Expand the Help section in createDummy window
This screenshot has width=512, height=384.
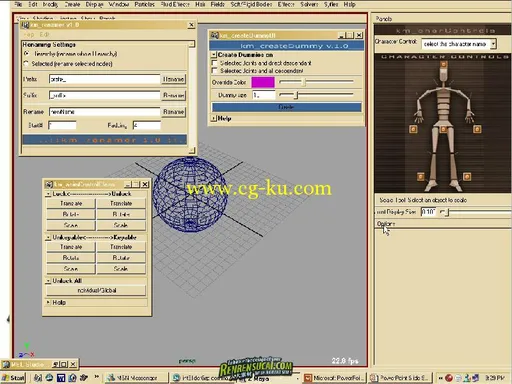214,118
